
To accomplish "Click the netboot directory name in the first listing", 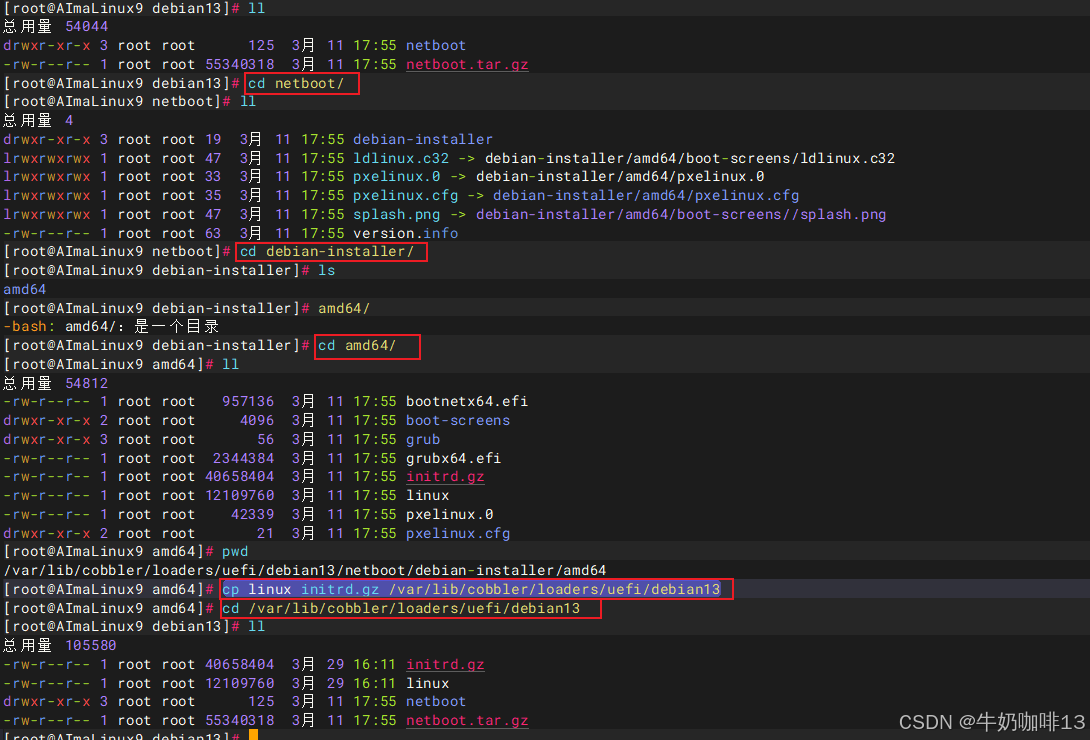I will click(436, 46).
